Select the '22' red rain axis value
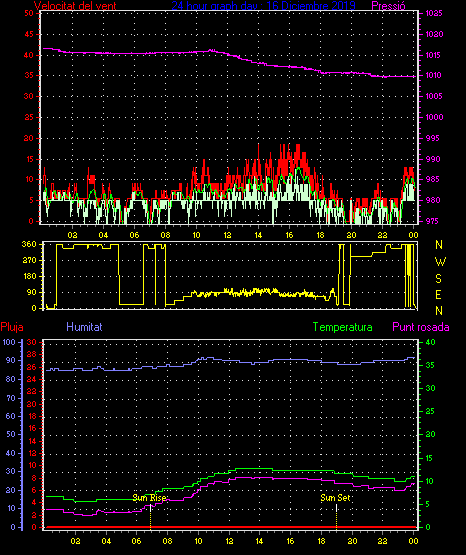Image resolution: width=466 pixels, height=555 pixels. [32, 391]
